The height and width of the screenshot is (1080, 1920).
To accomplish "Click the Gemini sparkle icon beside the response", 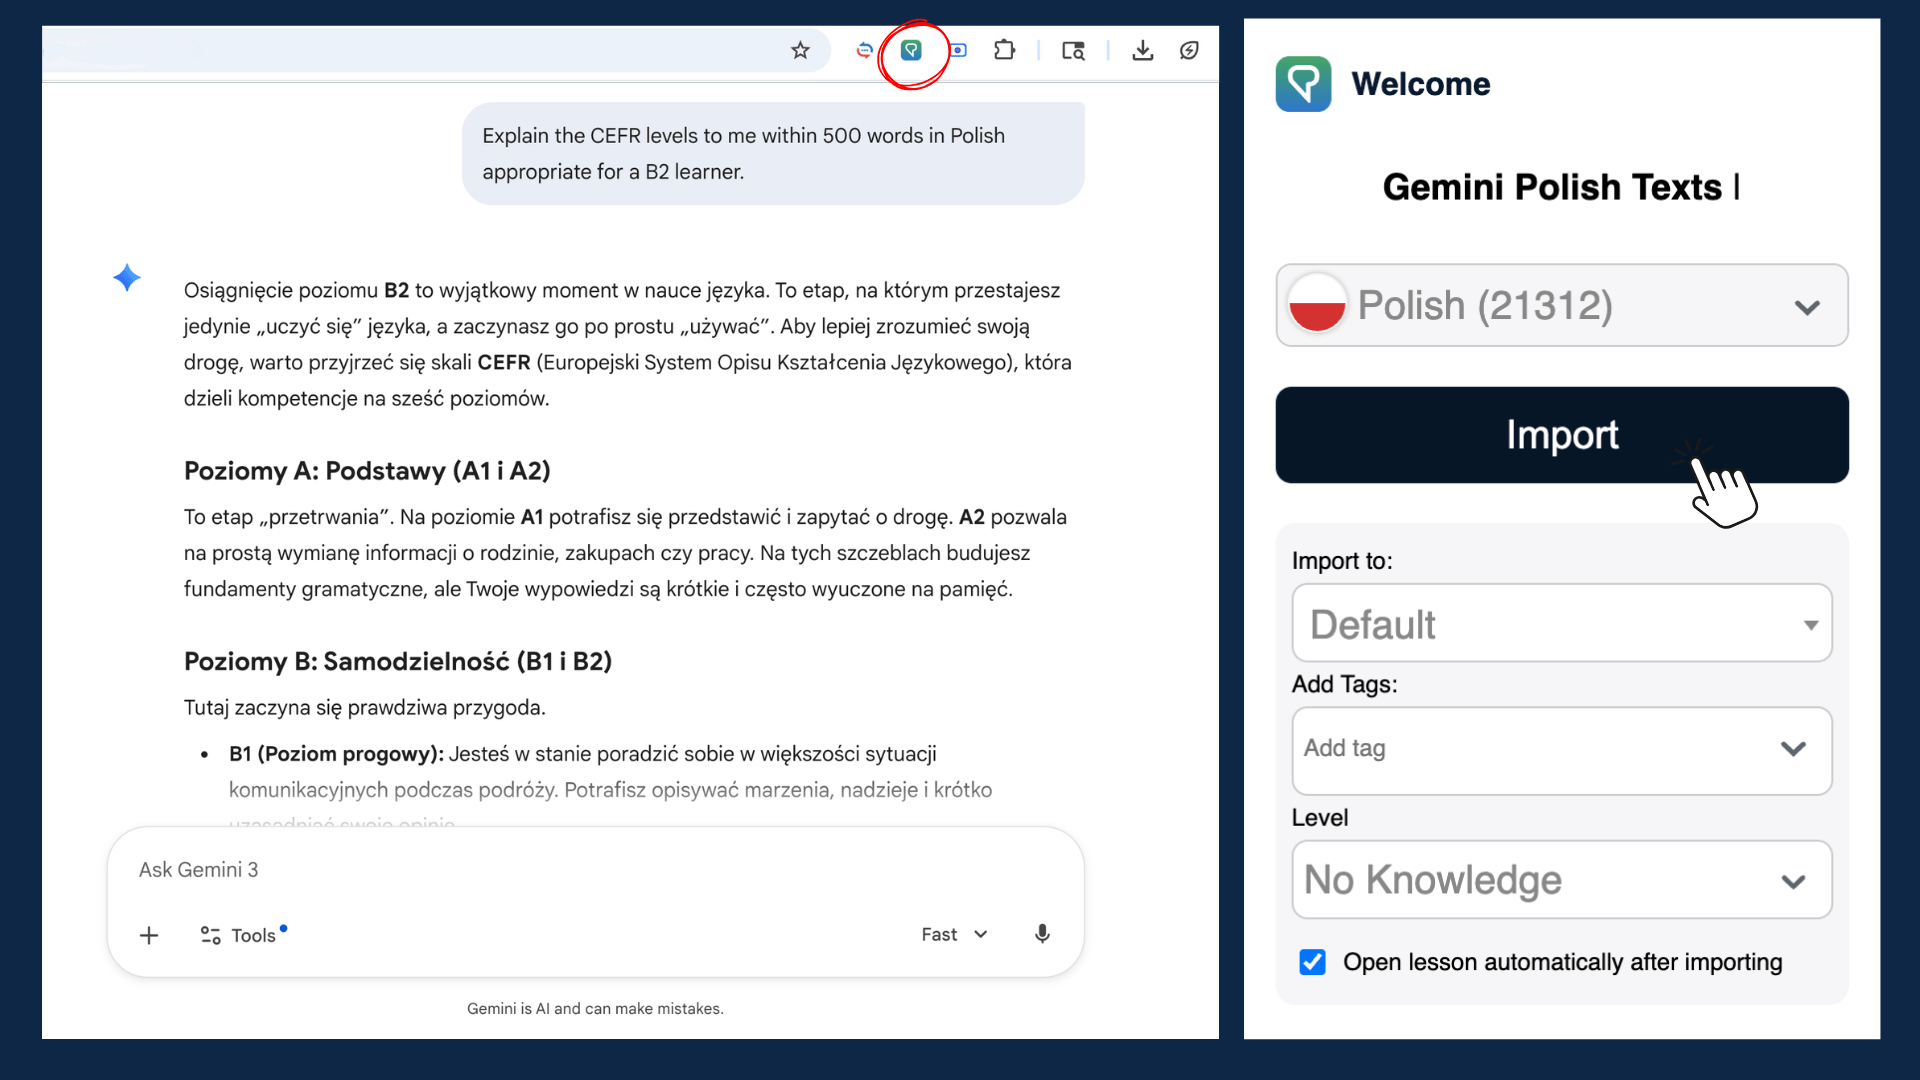I will click(128, 277).
